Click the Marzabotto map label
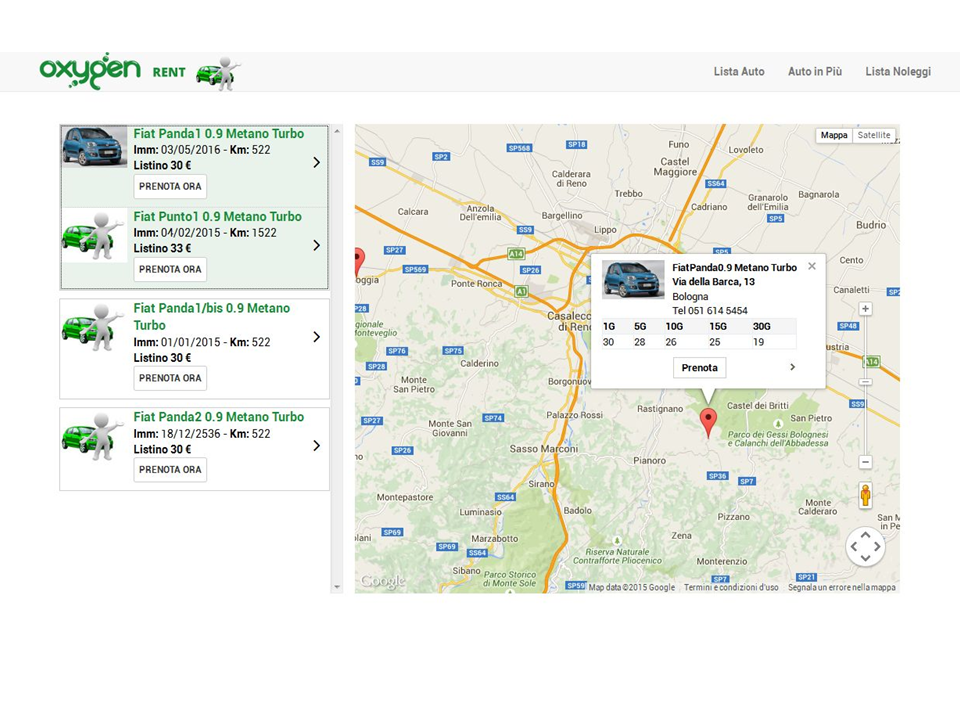 (x=495, y=539)
